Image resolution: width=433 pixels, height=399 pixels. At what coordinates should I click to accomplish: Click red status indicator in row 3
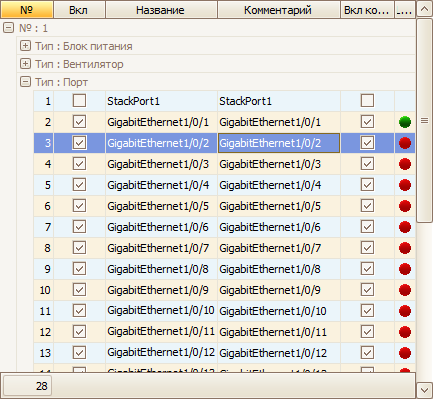click(405, 143)
